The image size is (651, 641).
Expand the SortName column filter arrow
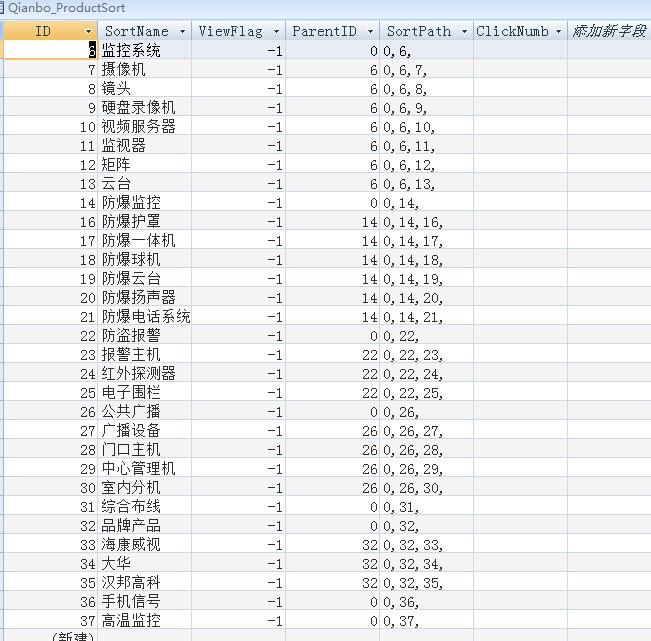click(182, 32)
